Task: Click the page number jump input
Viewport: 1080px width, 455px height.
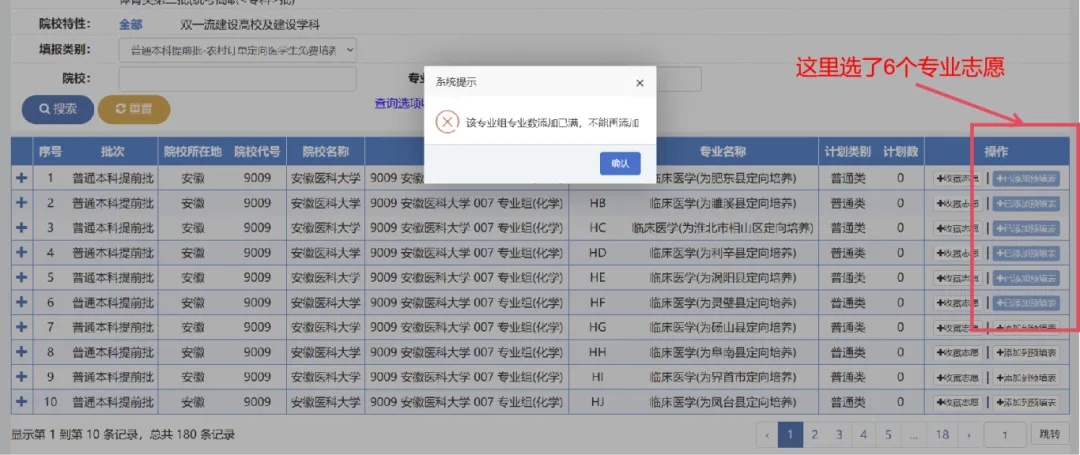Action: point(1005,434)
